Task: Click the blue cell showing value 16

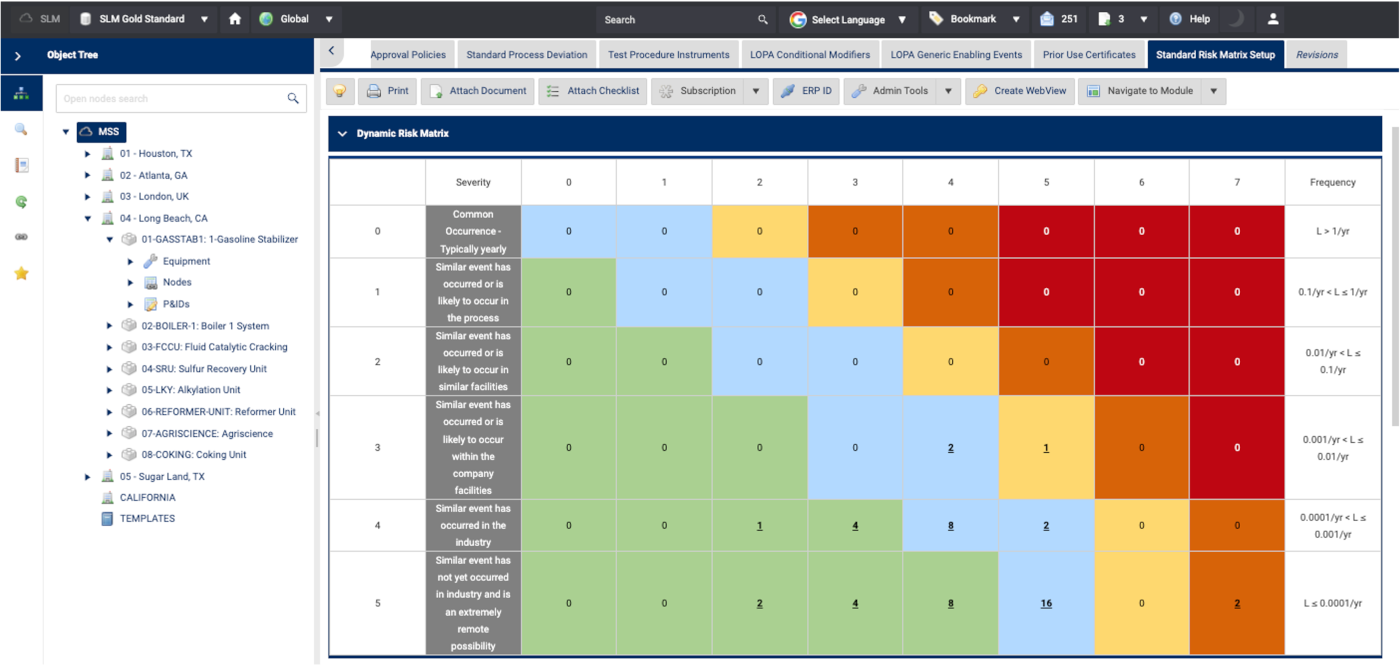Action: click(1046, 603)
